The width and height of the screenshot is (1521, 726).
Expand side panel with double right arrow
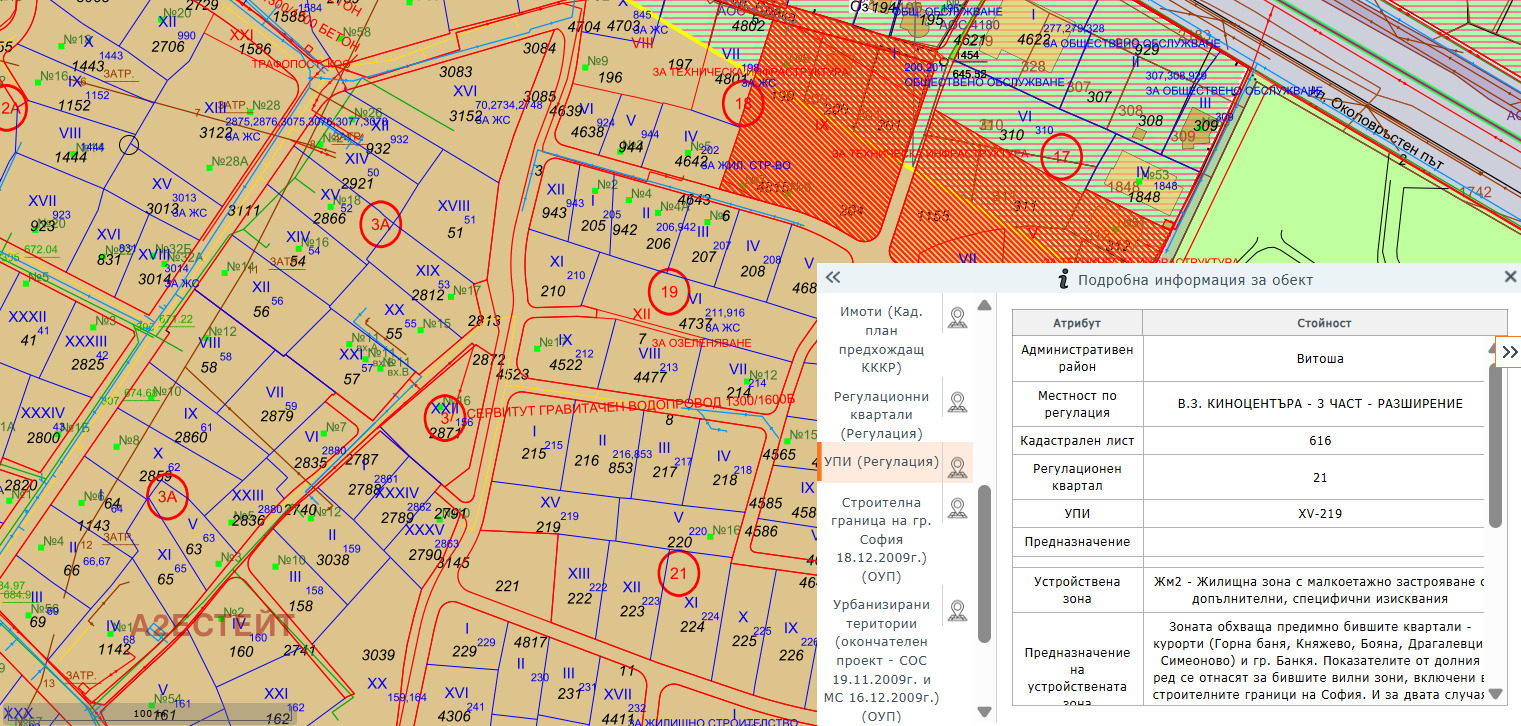(1509, 352)
